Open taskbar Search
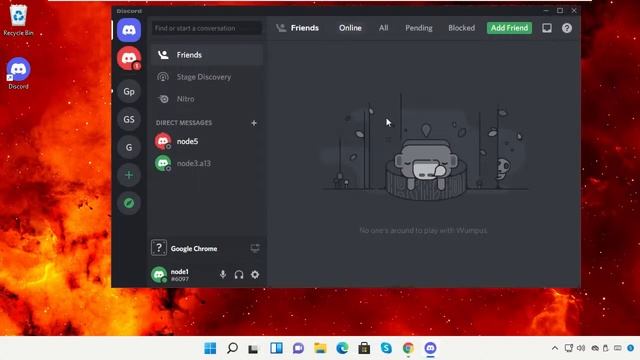Screen dimensions: 640x360 click(x=232, y=348)
